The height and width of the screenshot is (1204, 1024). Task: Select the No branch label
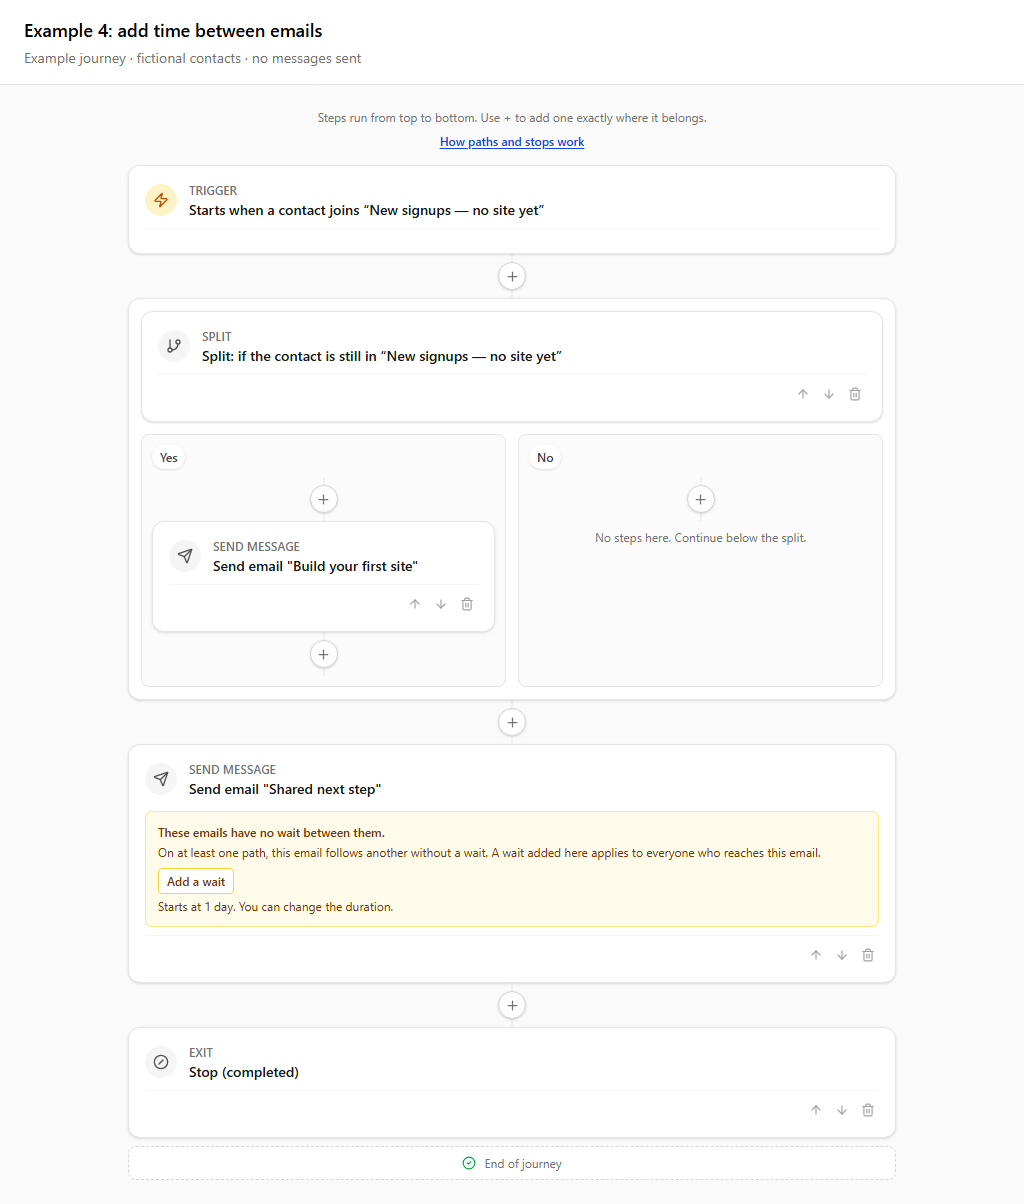pyautogui.click(x=545, y=458)
